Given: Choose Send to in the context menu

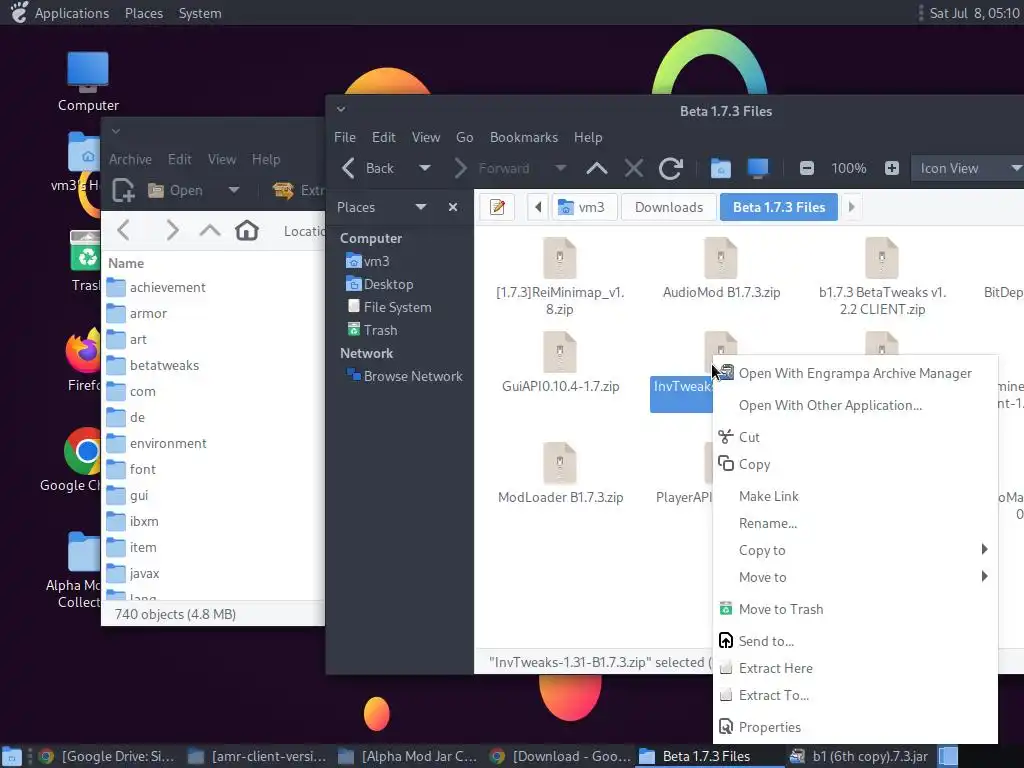Looking at the screenshot, I should [855, 641].
